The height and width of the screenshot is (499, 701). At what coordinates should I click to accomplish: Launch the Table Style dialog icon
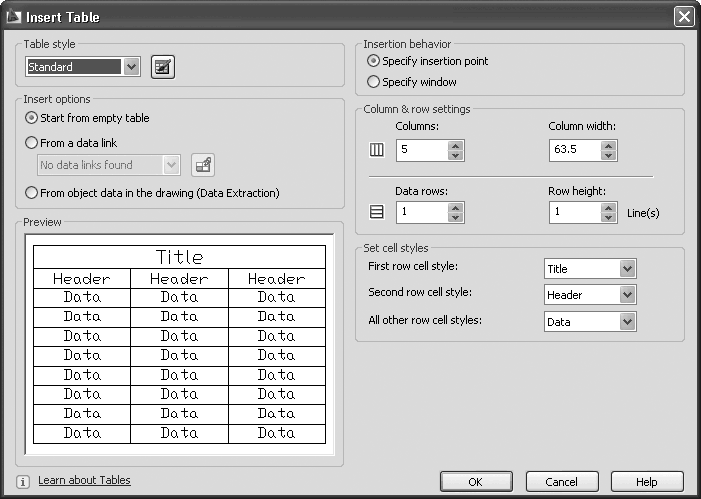point(162,67)
